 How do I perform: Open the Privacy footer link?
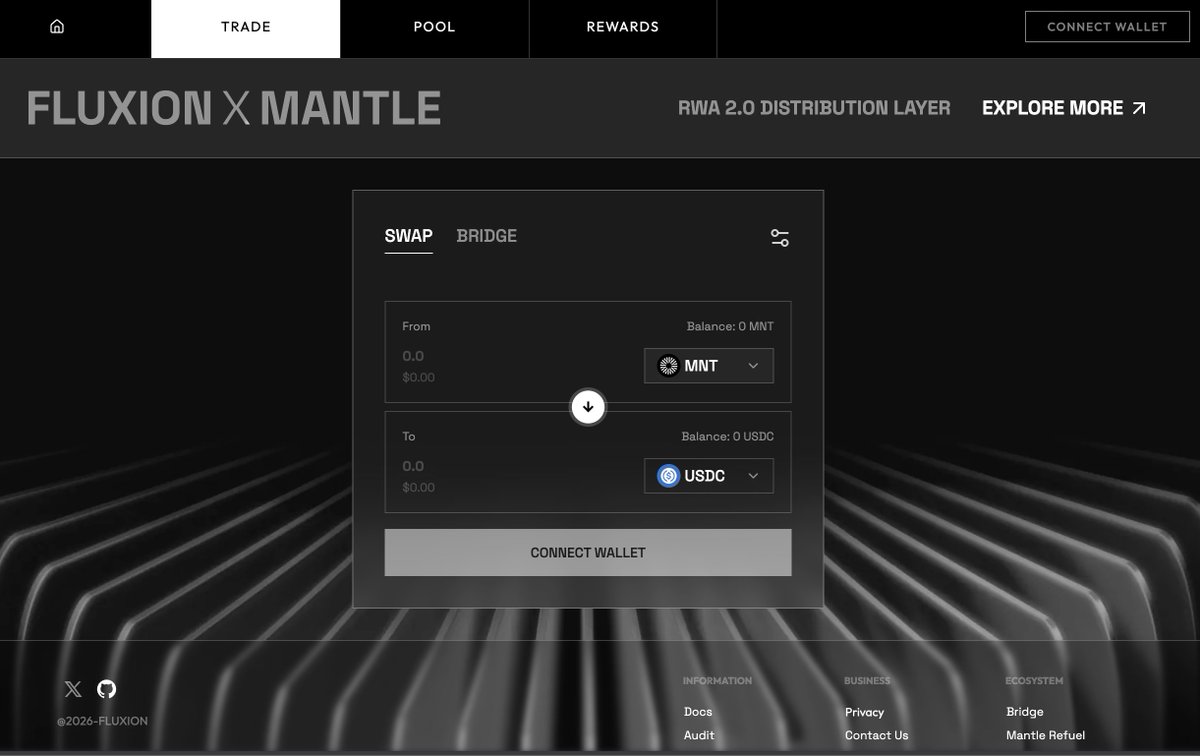point(865,712)
